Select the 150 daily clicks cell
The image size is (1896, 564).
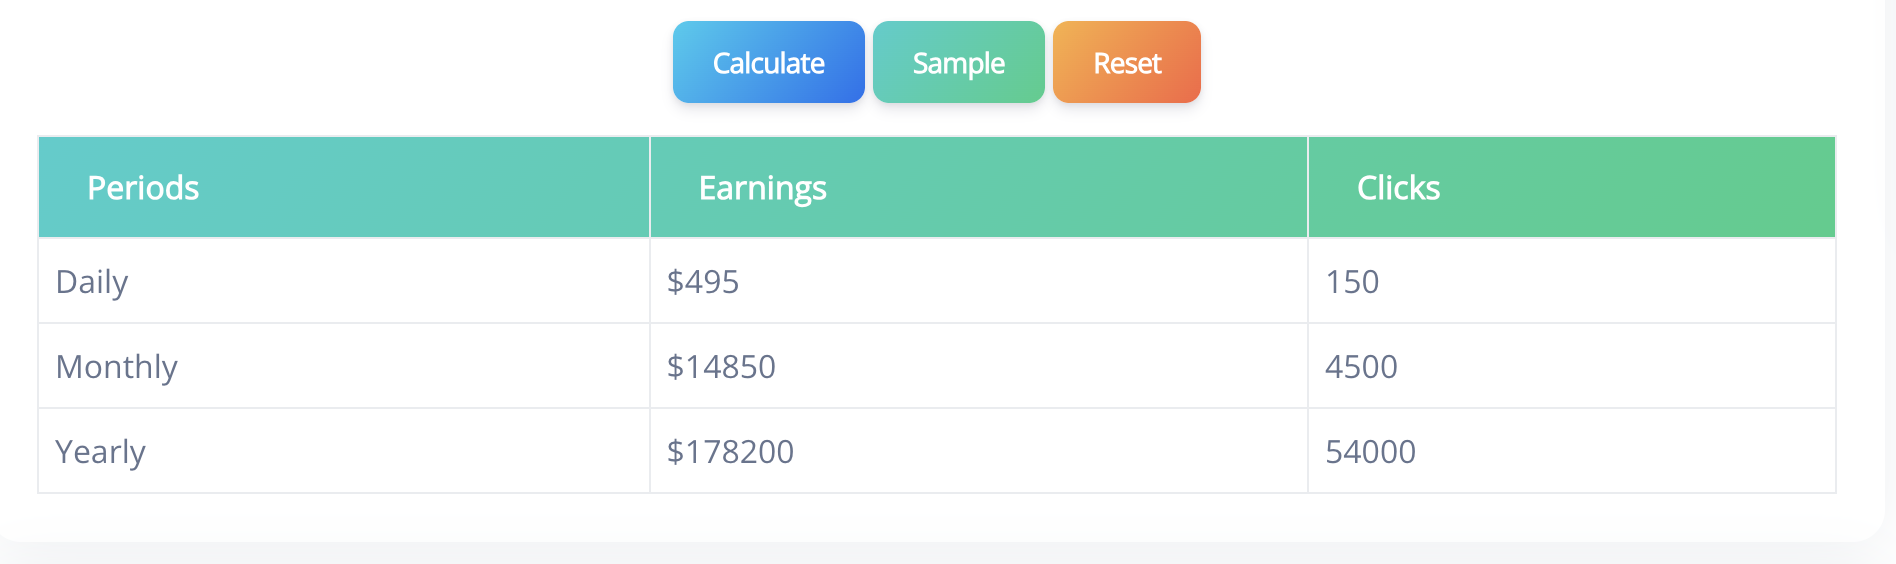[x=1352, y=282]
